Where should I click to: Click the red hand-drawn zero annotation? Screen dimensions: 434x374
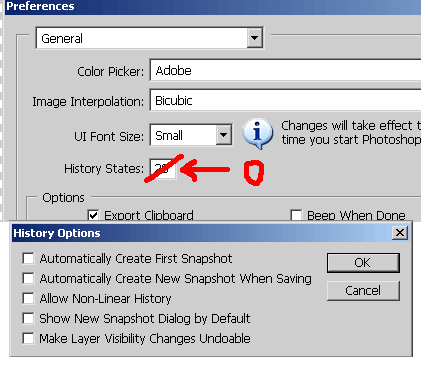point(254,173)
